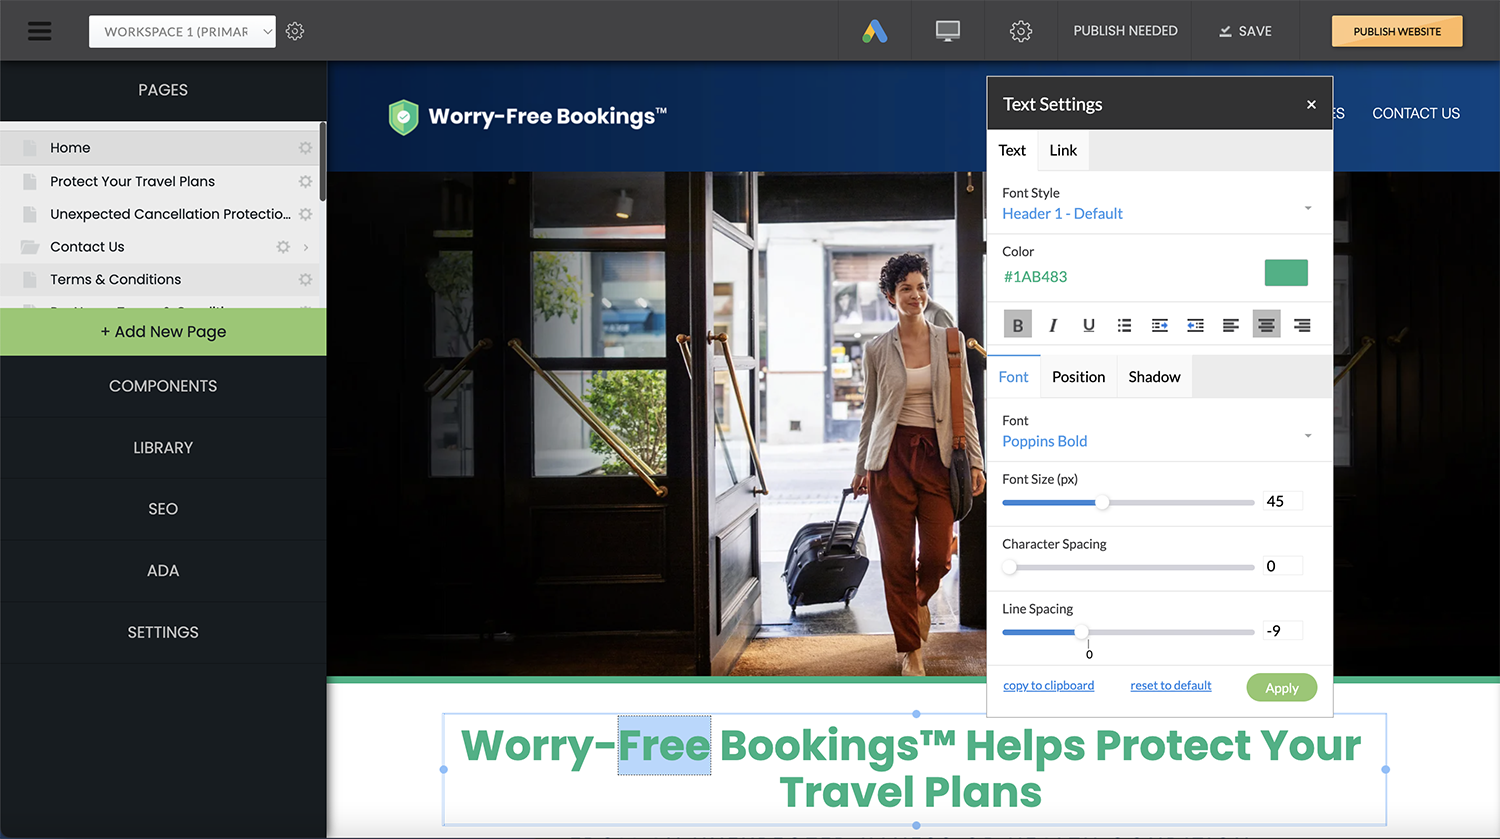Align text to the left
This screenshot has height=839, width=1500.
coord(1231,325)
